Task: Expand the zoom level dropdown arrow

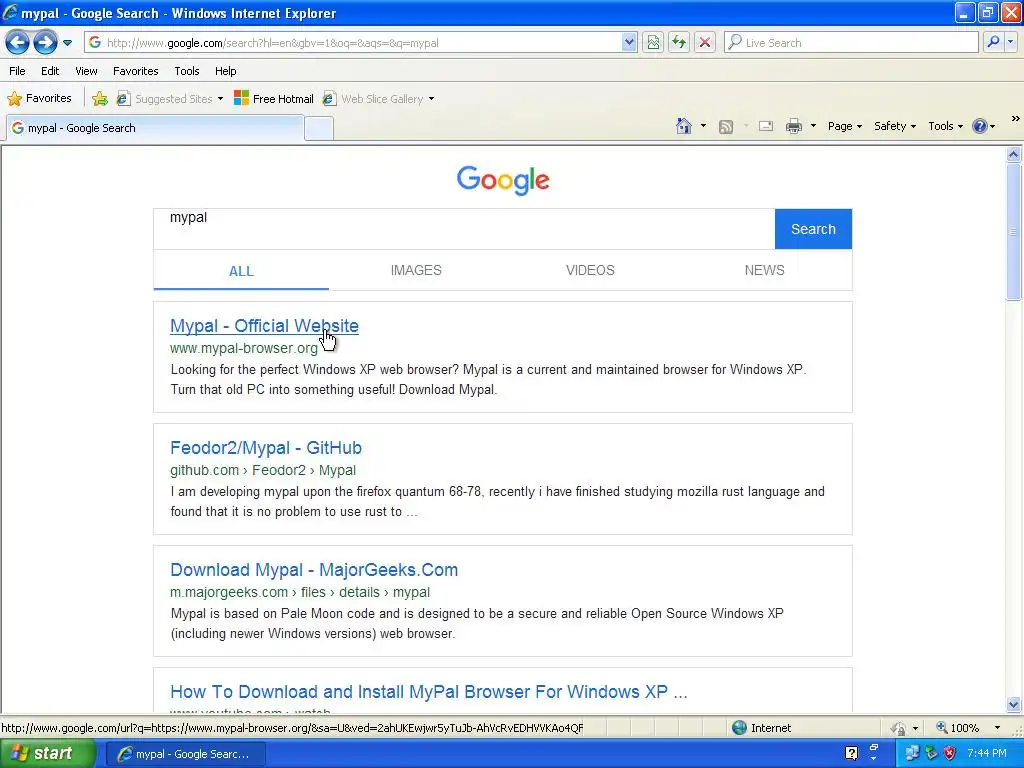Action: [x=997, y=728]
